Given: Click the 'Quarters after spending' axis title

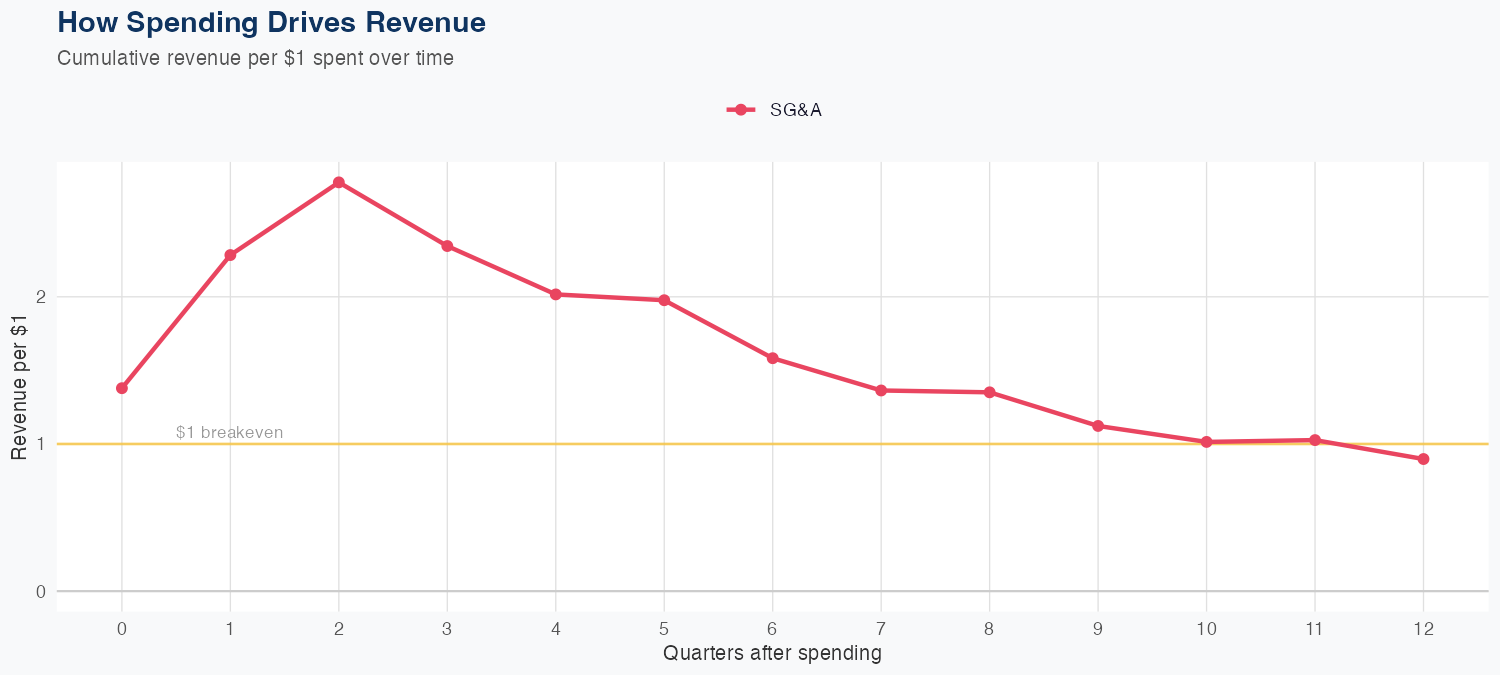Looking at the screenshot, I should pos(772,654).
